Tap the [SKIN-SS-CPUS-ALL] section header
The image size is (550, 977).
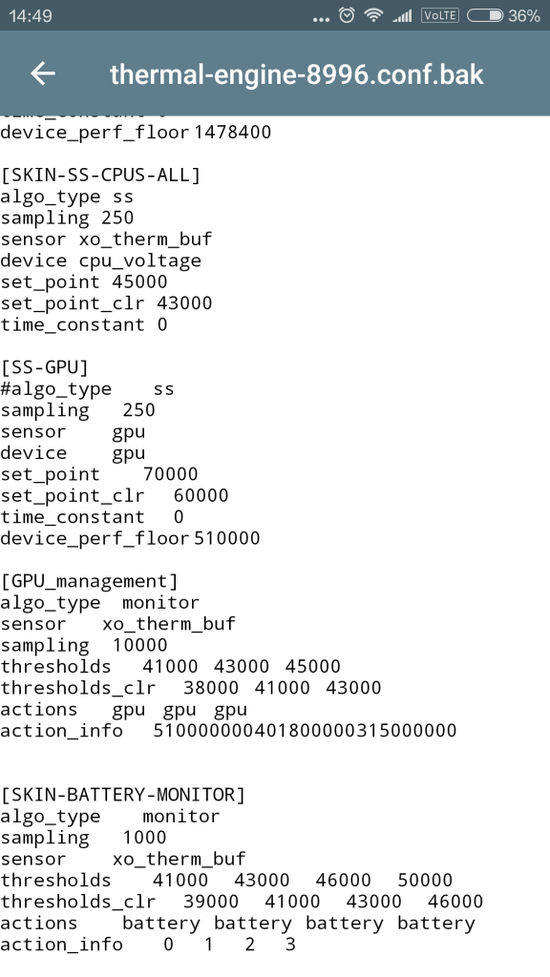coord(100,175)
